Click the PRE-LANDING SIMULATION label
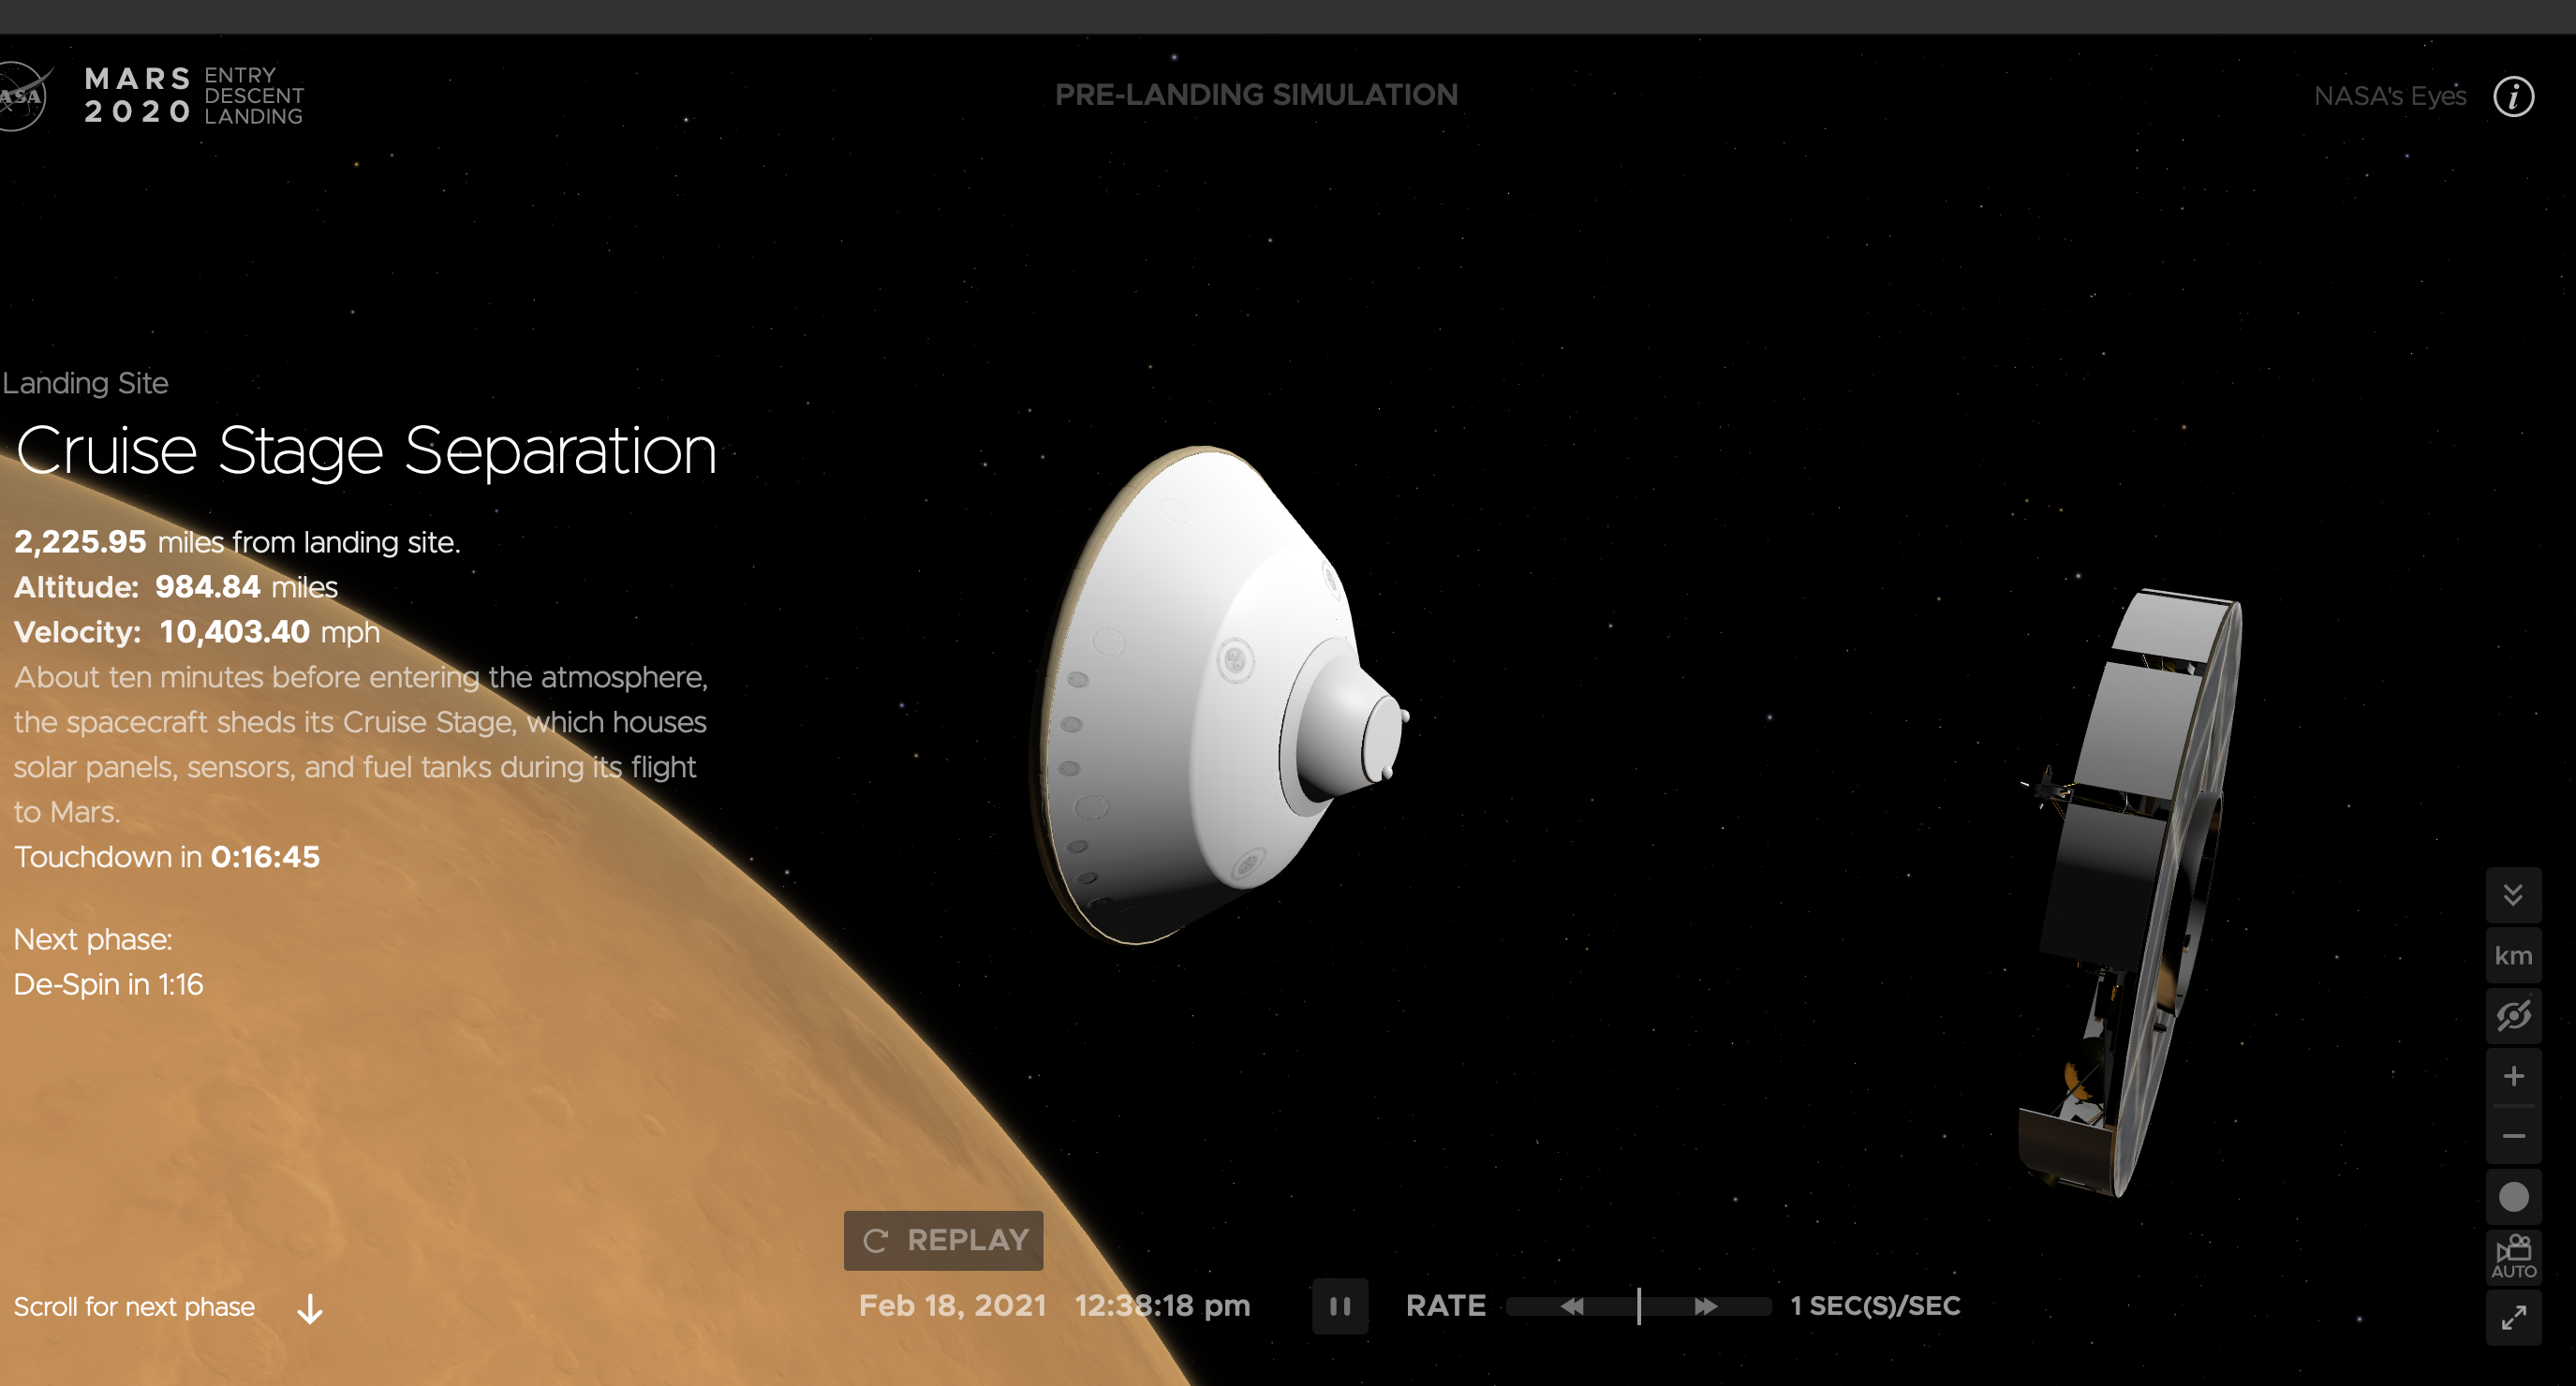2576x1386 pixels. point(1256,95)
